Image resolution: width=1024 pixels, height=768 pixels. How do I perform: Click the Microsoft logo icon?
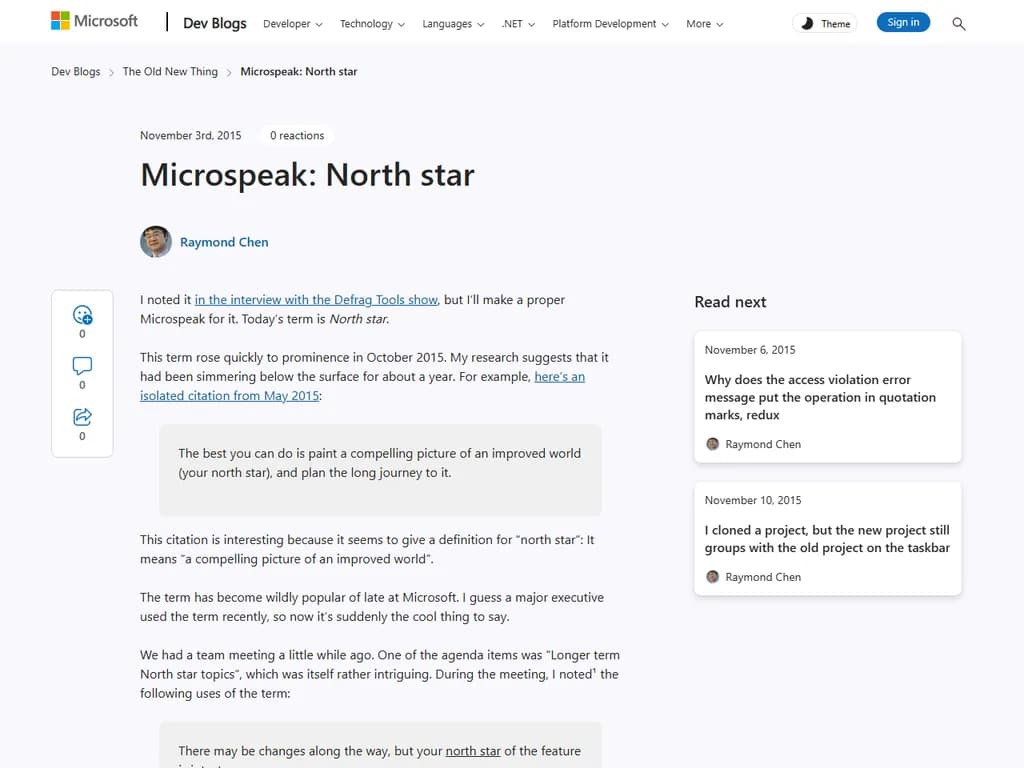coord(61,21)
